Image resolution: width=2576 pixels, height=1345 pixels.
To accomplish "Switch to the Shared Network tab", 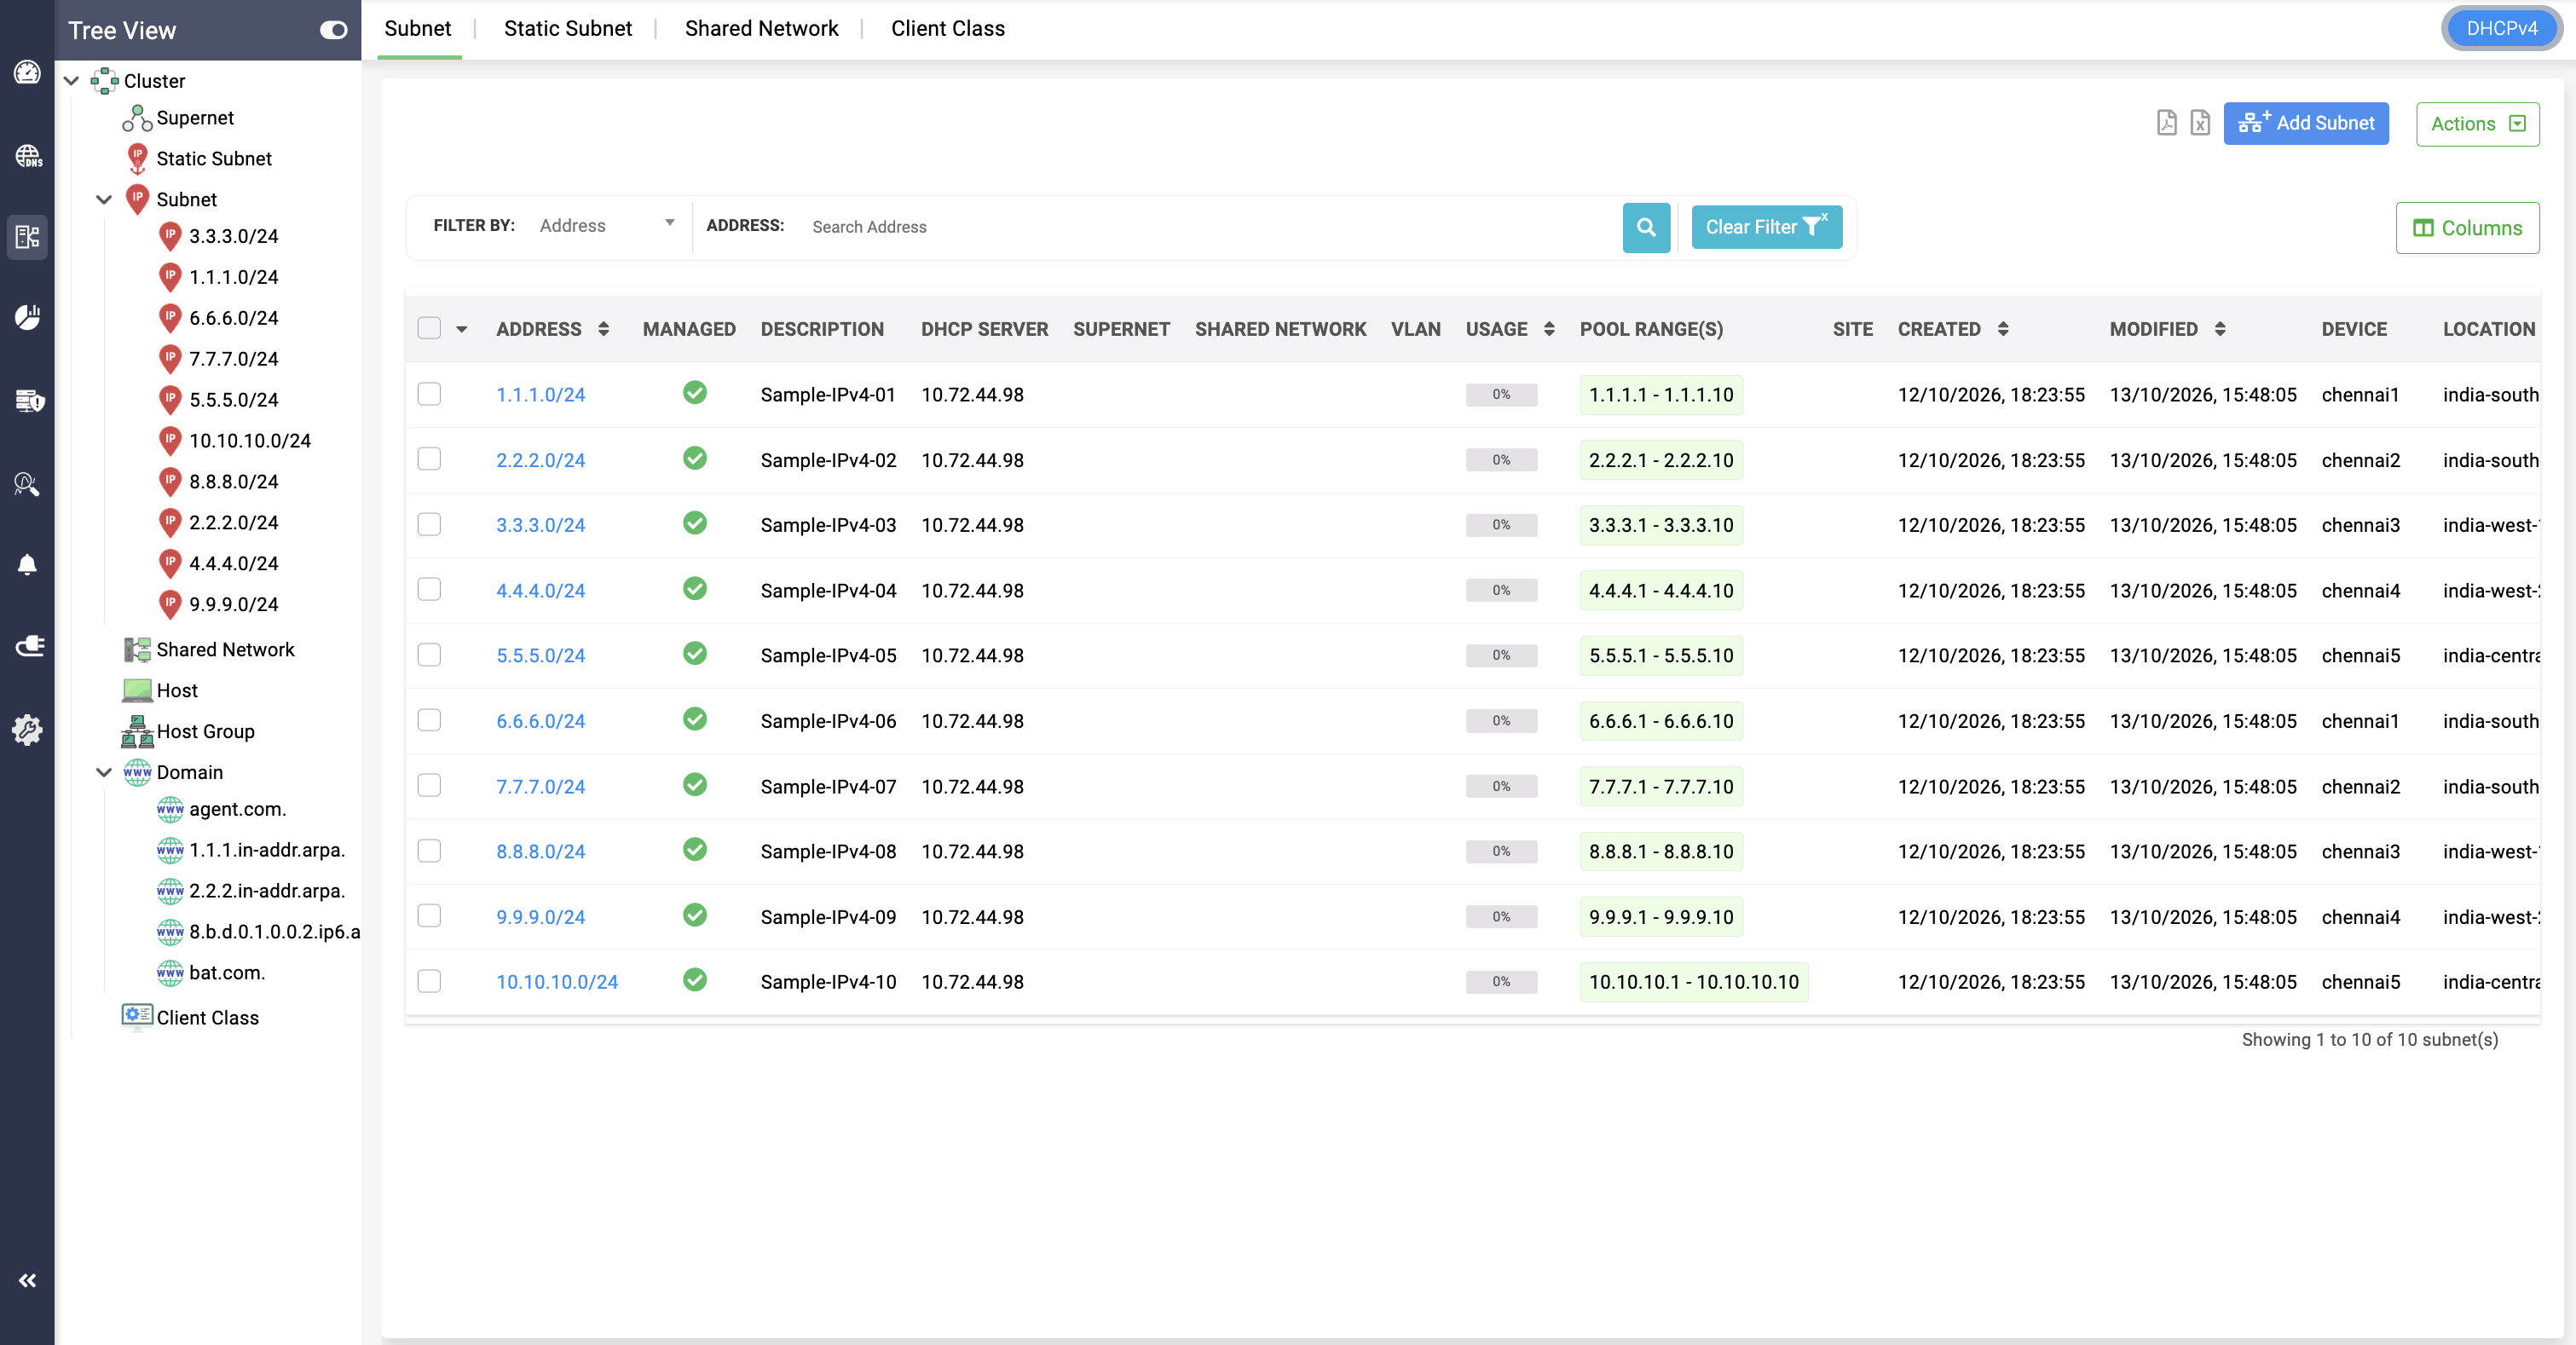I will [x=761, y=29].
